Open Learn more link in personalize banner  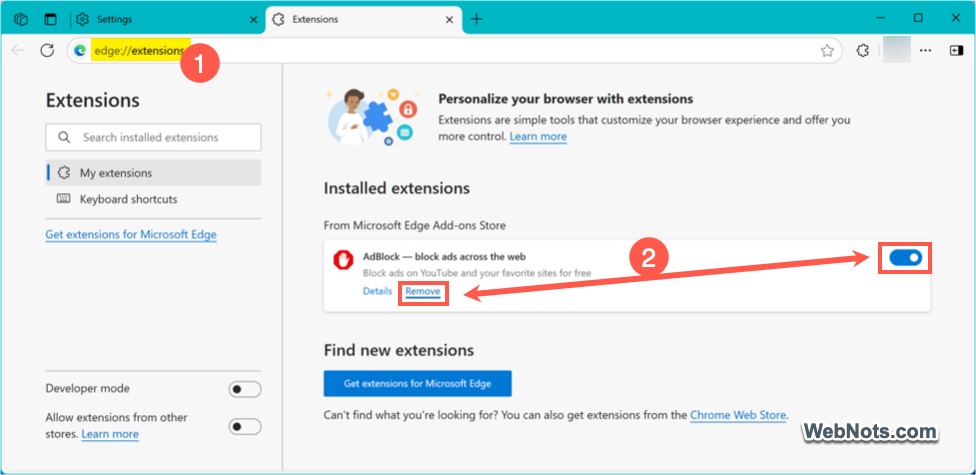pyautogui.click(x=538, y=136)
